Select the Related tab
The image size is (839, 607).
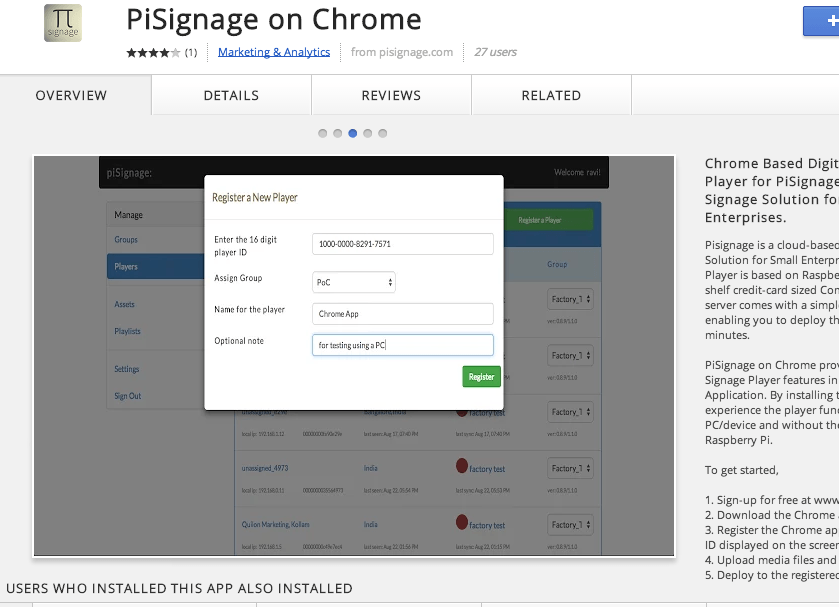pyautogui.click(x=551, y=96)
